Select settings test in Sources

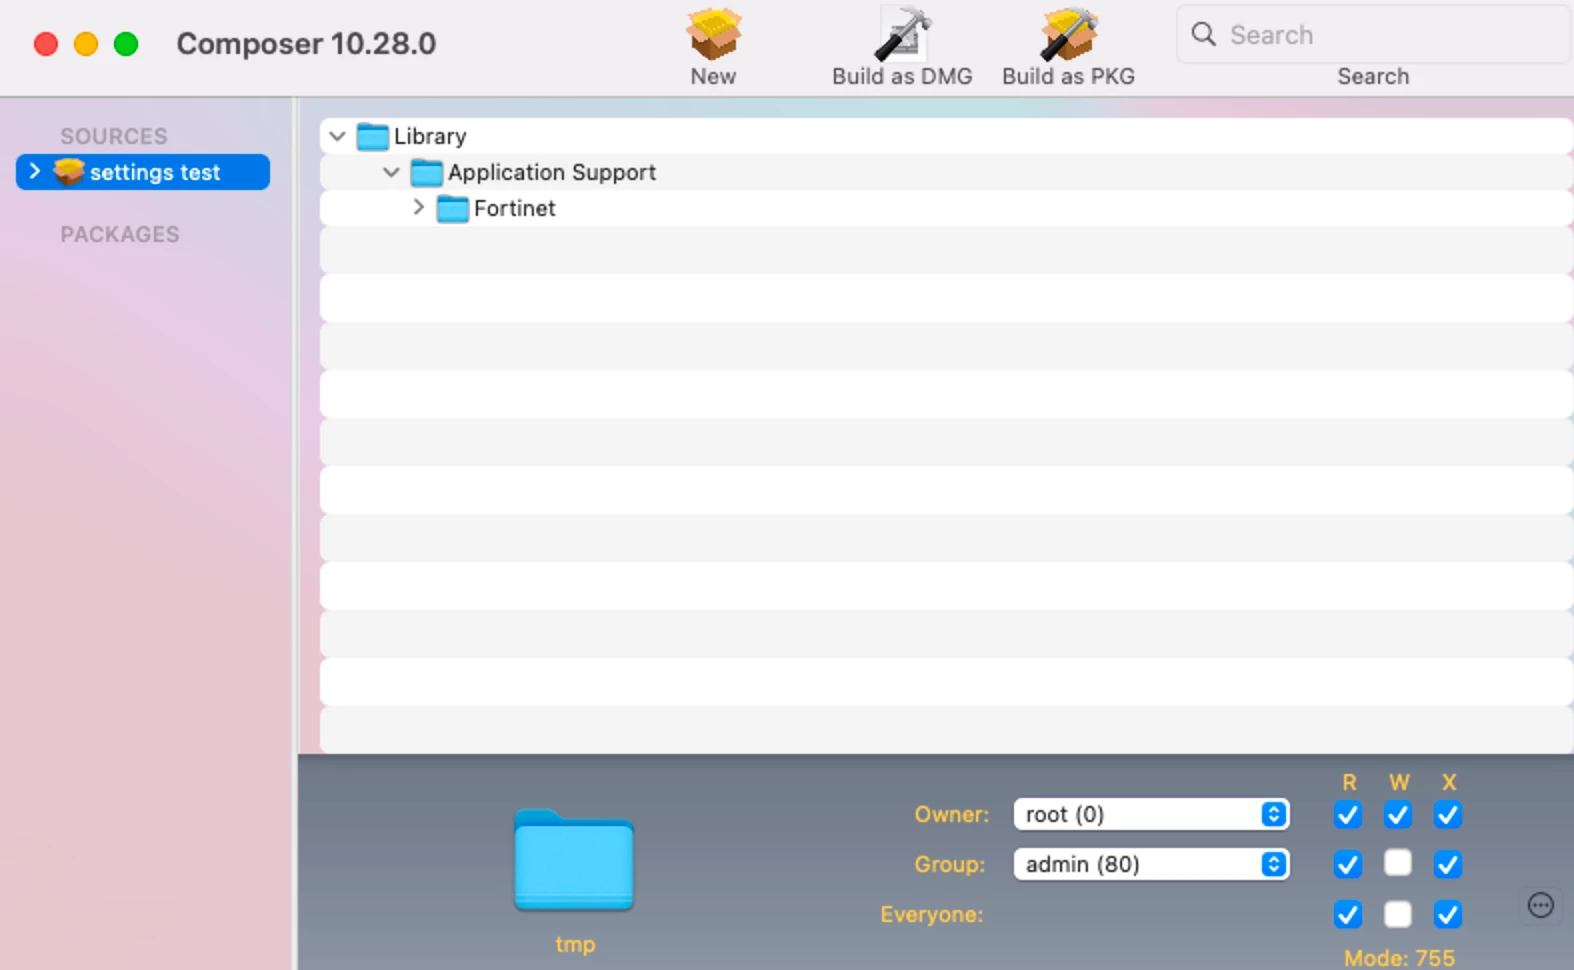coord(143,172)
